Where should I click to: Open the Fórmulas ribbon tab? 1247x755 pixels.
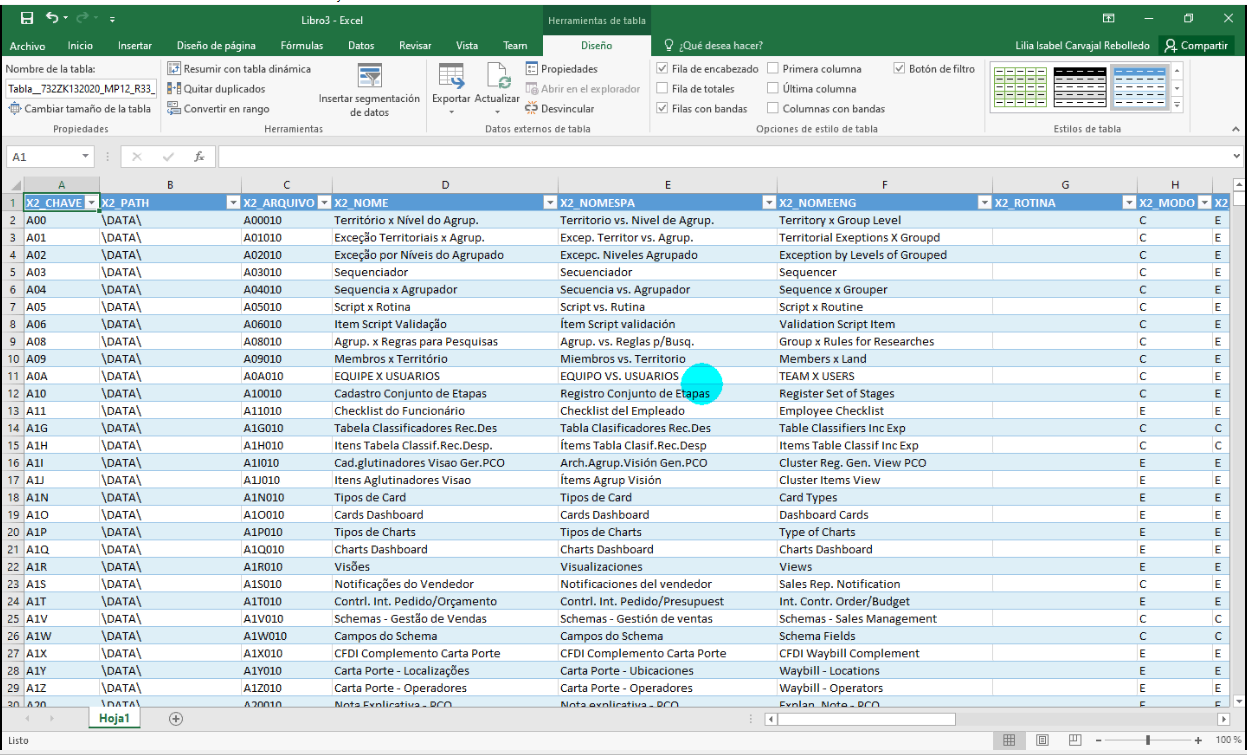point(301,46)
